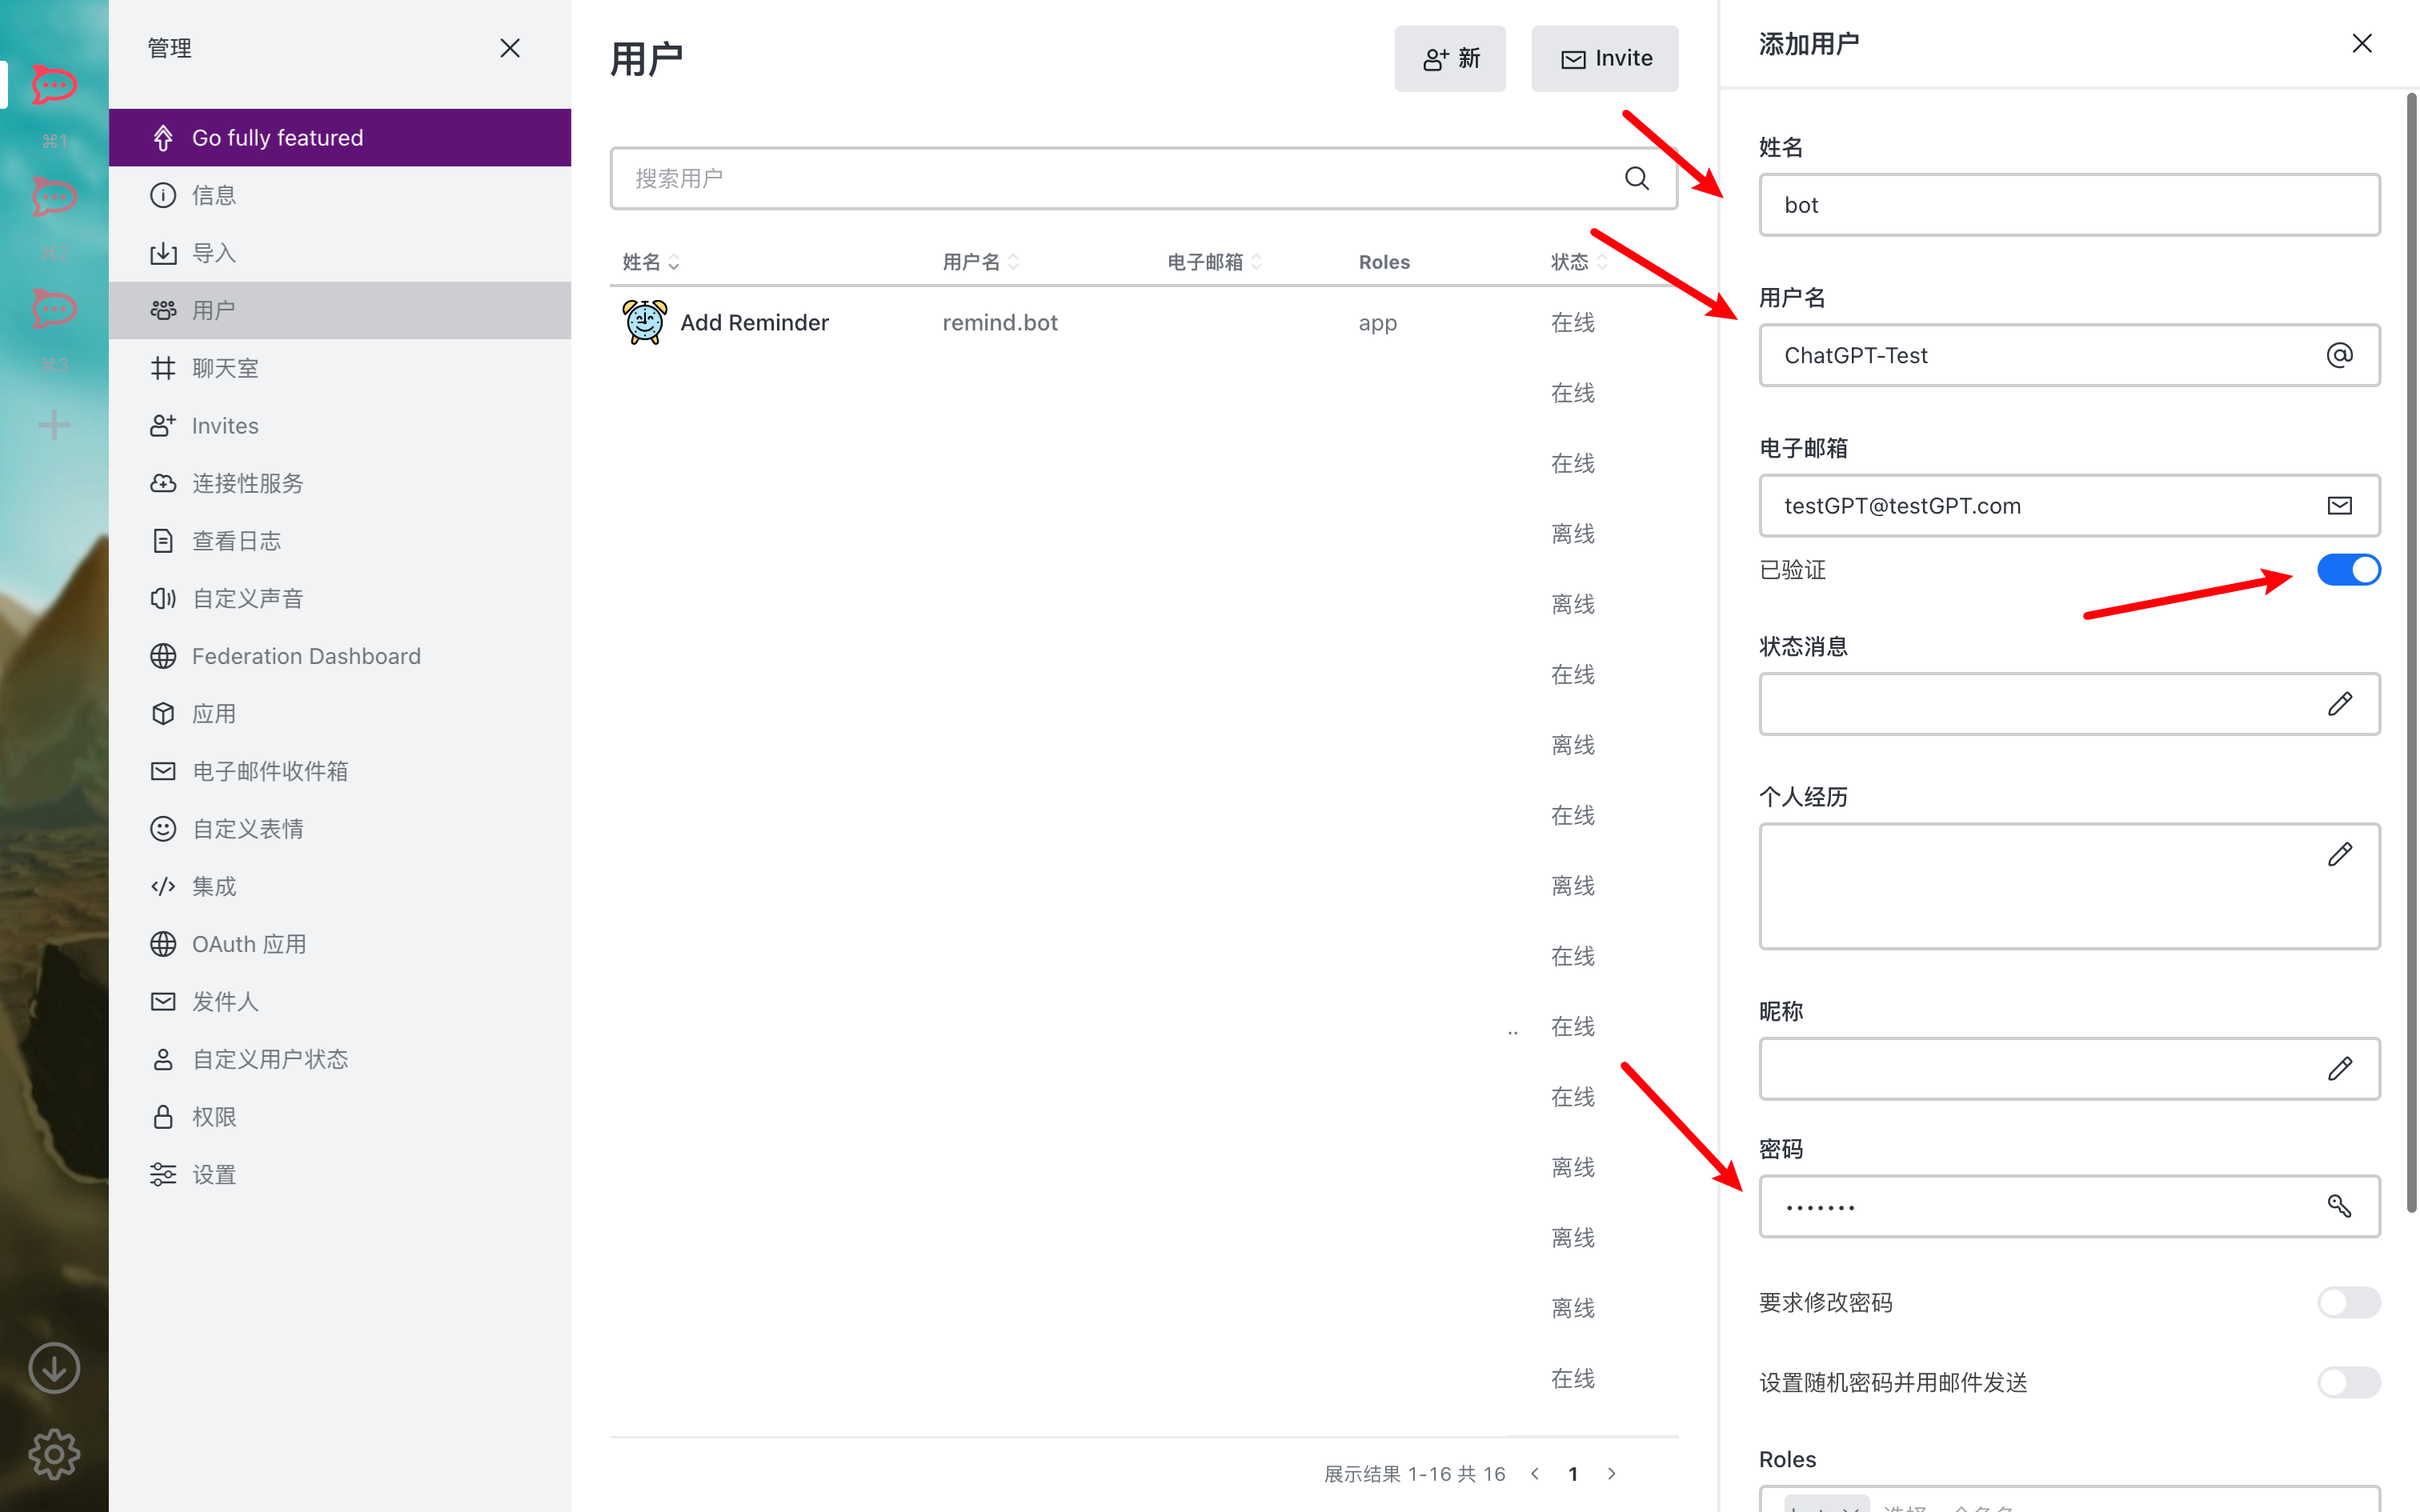Open the 连接性服务 section
2420x1512 pixels.
(340, 483)
